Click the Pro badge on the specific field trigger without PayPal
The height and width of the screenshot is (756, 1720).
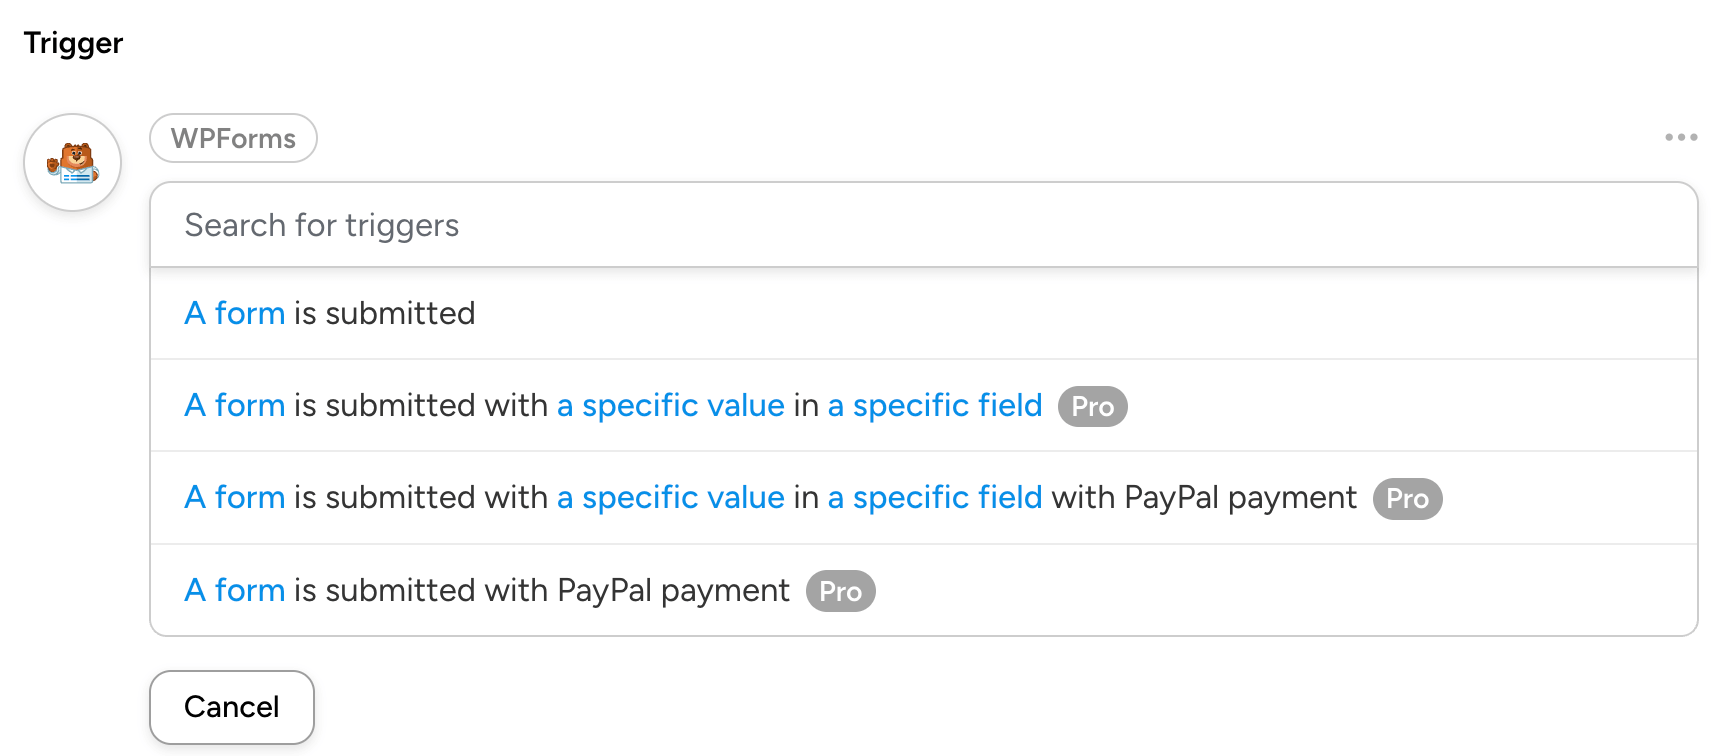point(1092,407)
